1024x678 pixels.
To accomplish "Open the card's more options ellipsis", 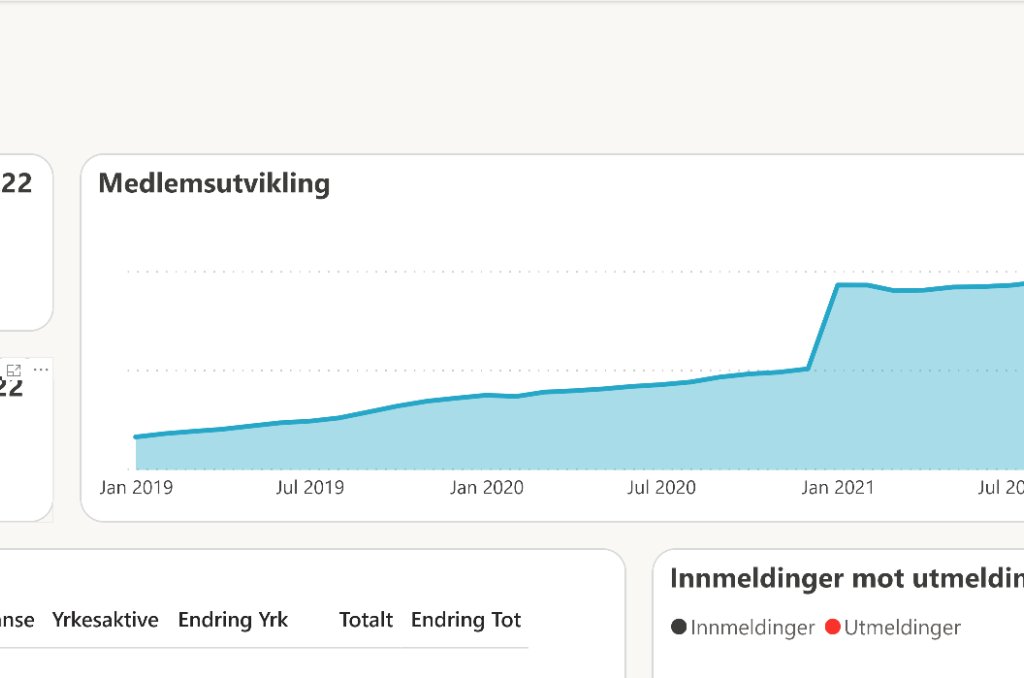I will 41,370.
